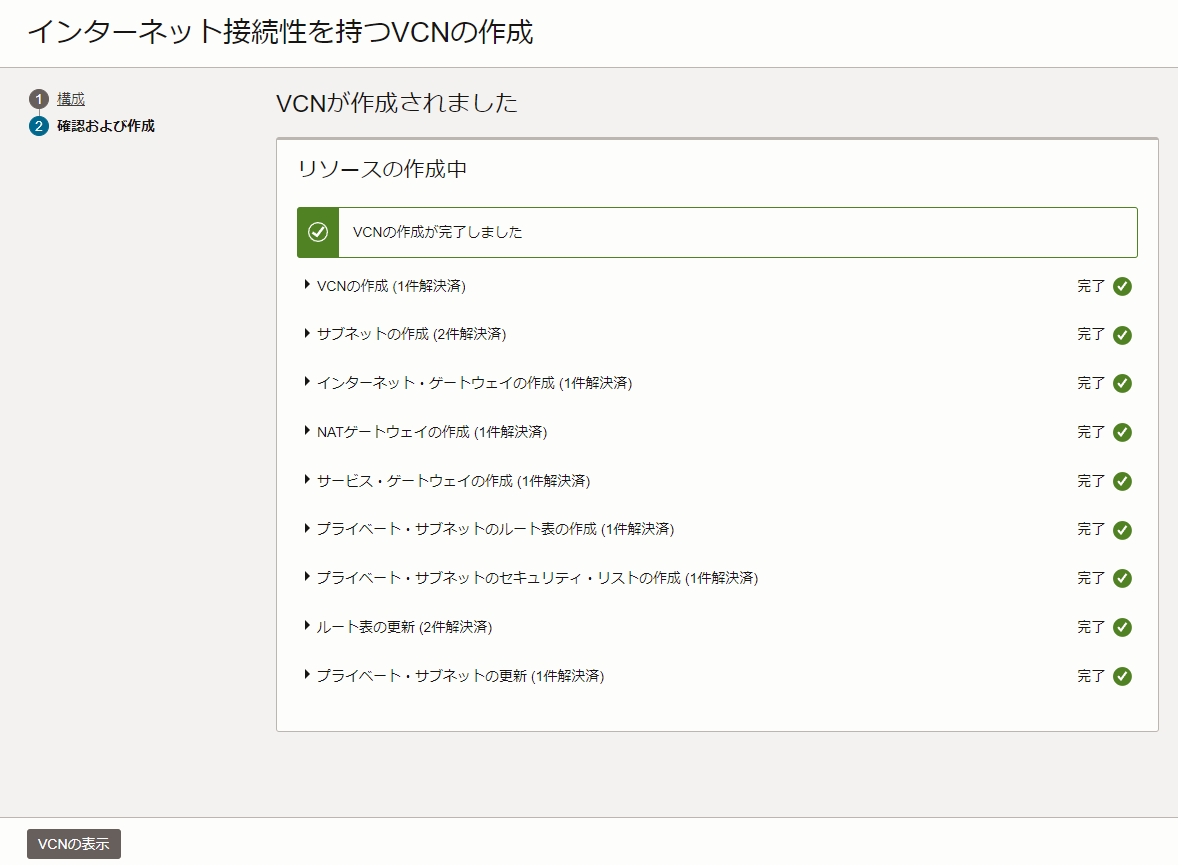Click プライベート・サブネットのルート表の作成 text

[457, 529]
